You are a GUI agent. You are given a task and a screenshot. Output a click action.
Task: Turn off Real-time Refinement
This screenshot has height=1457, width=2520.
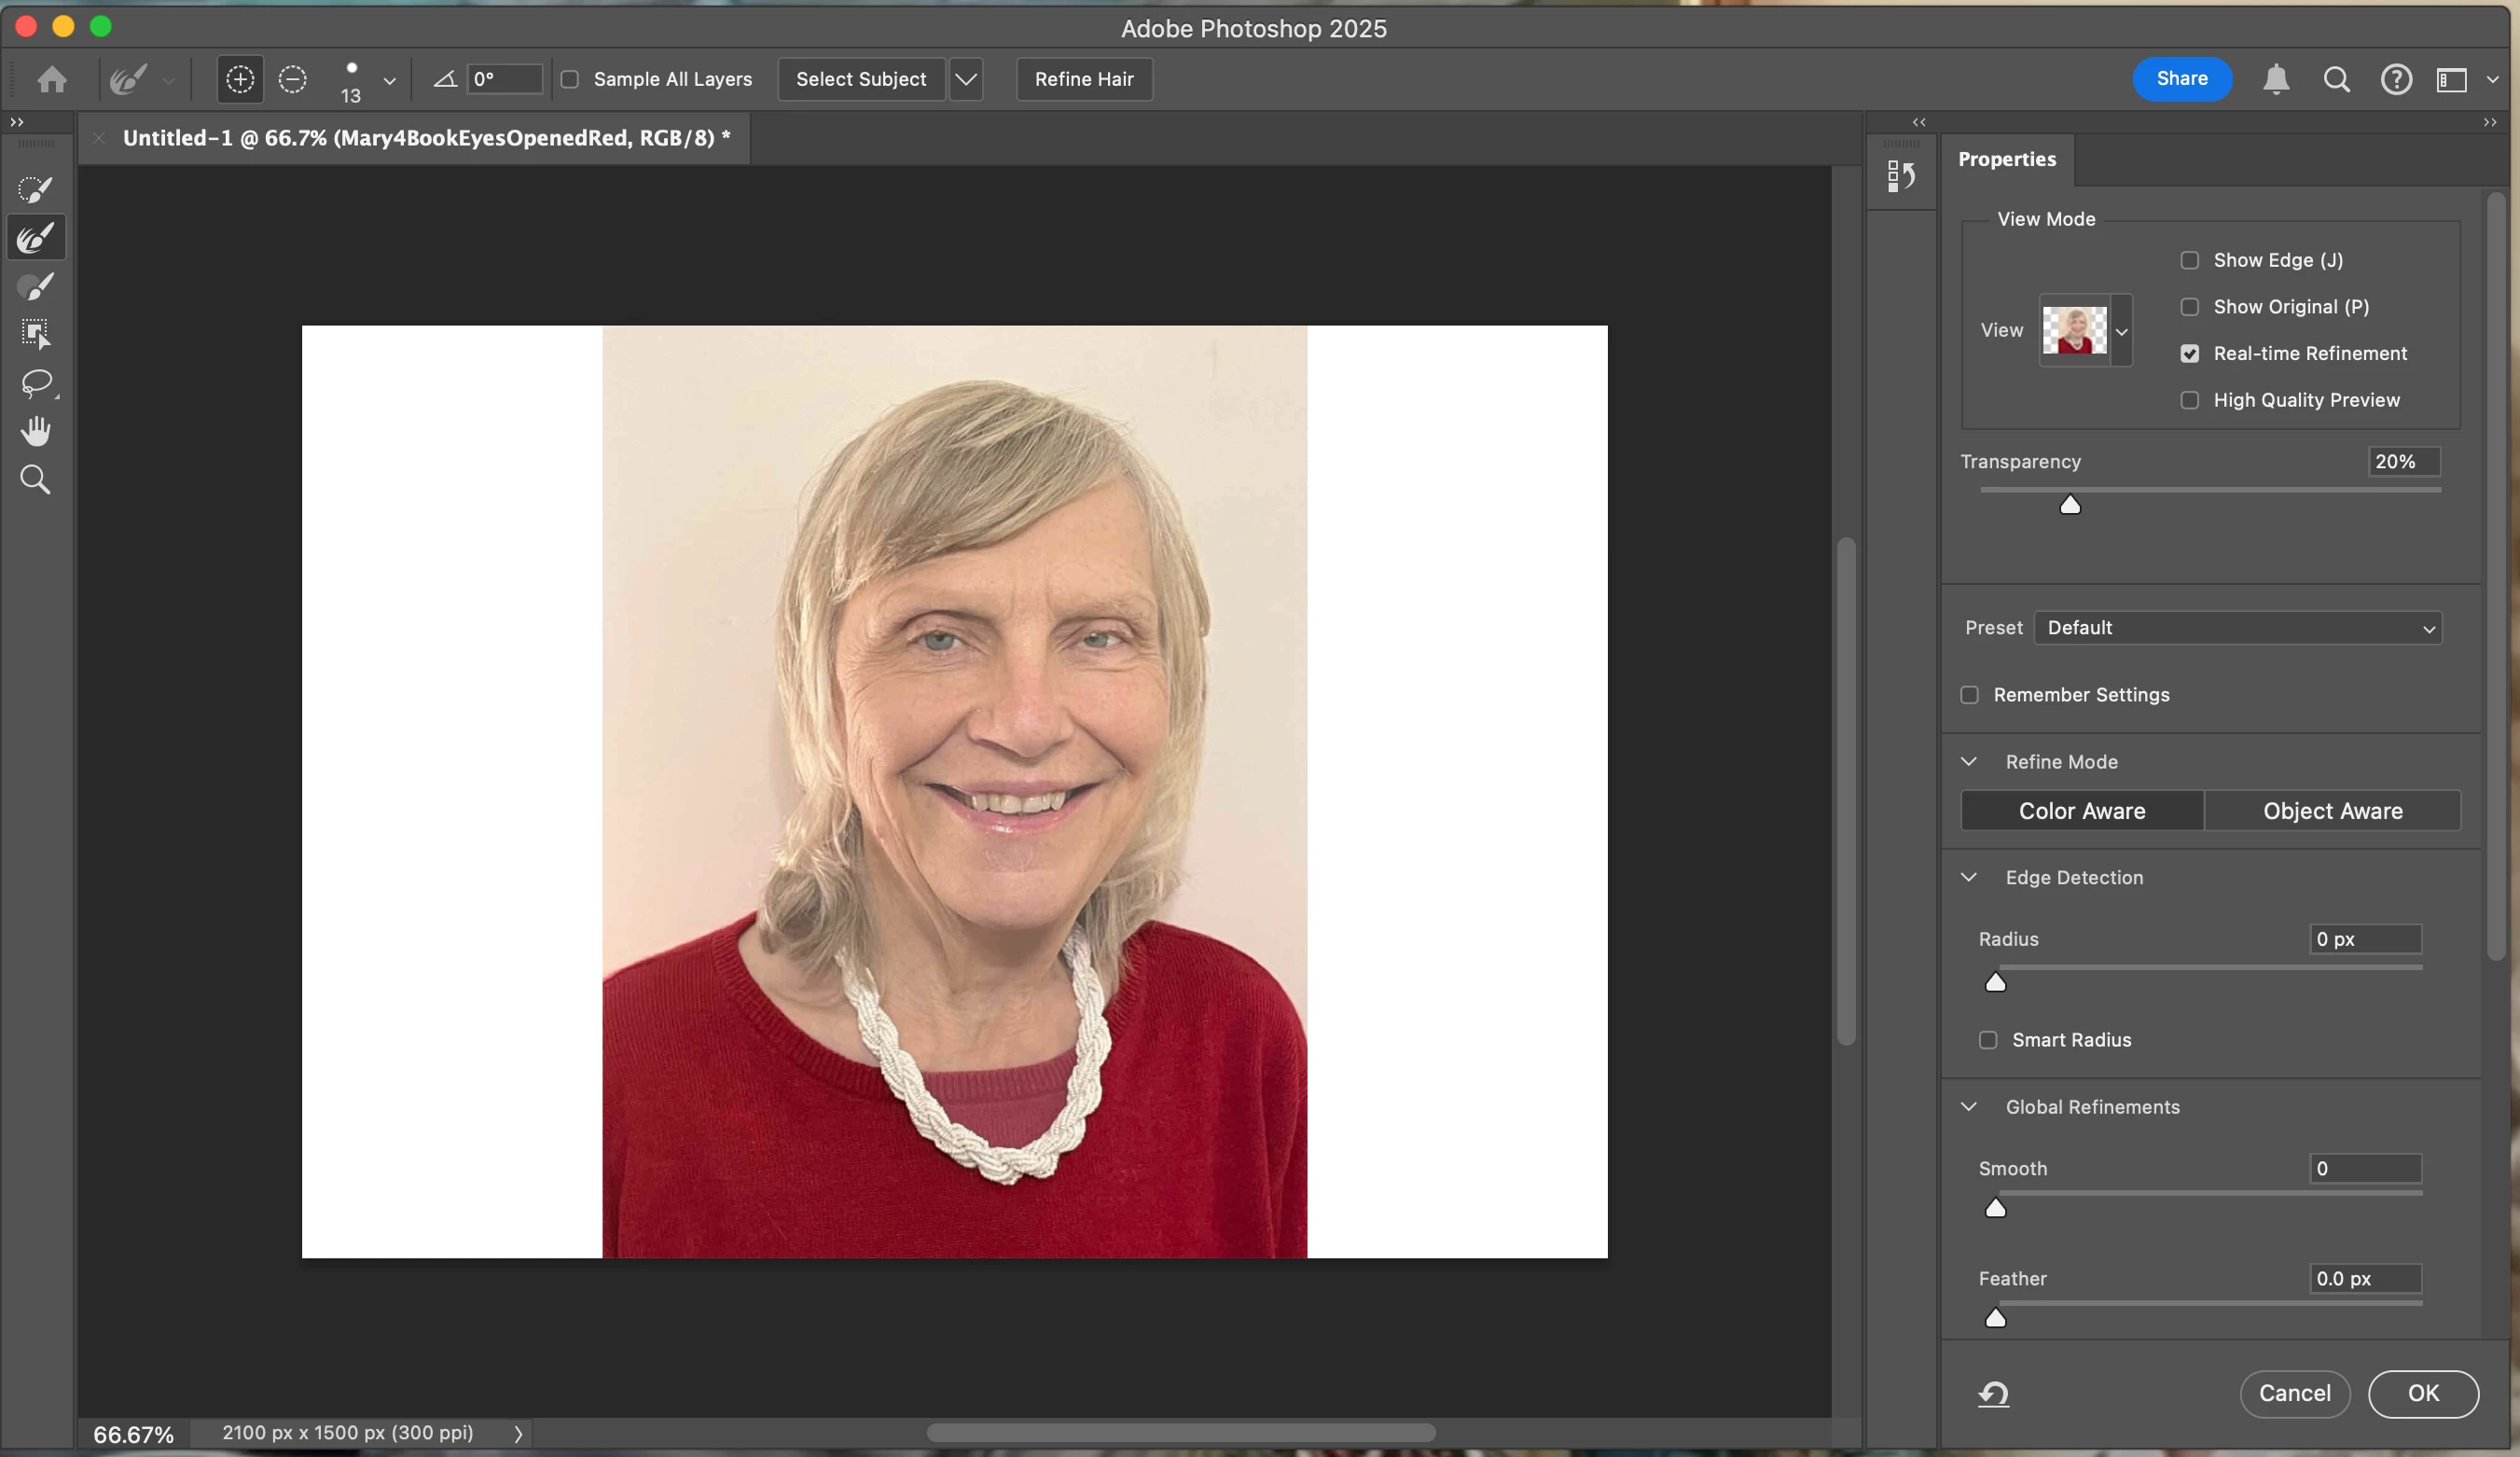[x=2189, y=354]
